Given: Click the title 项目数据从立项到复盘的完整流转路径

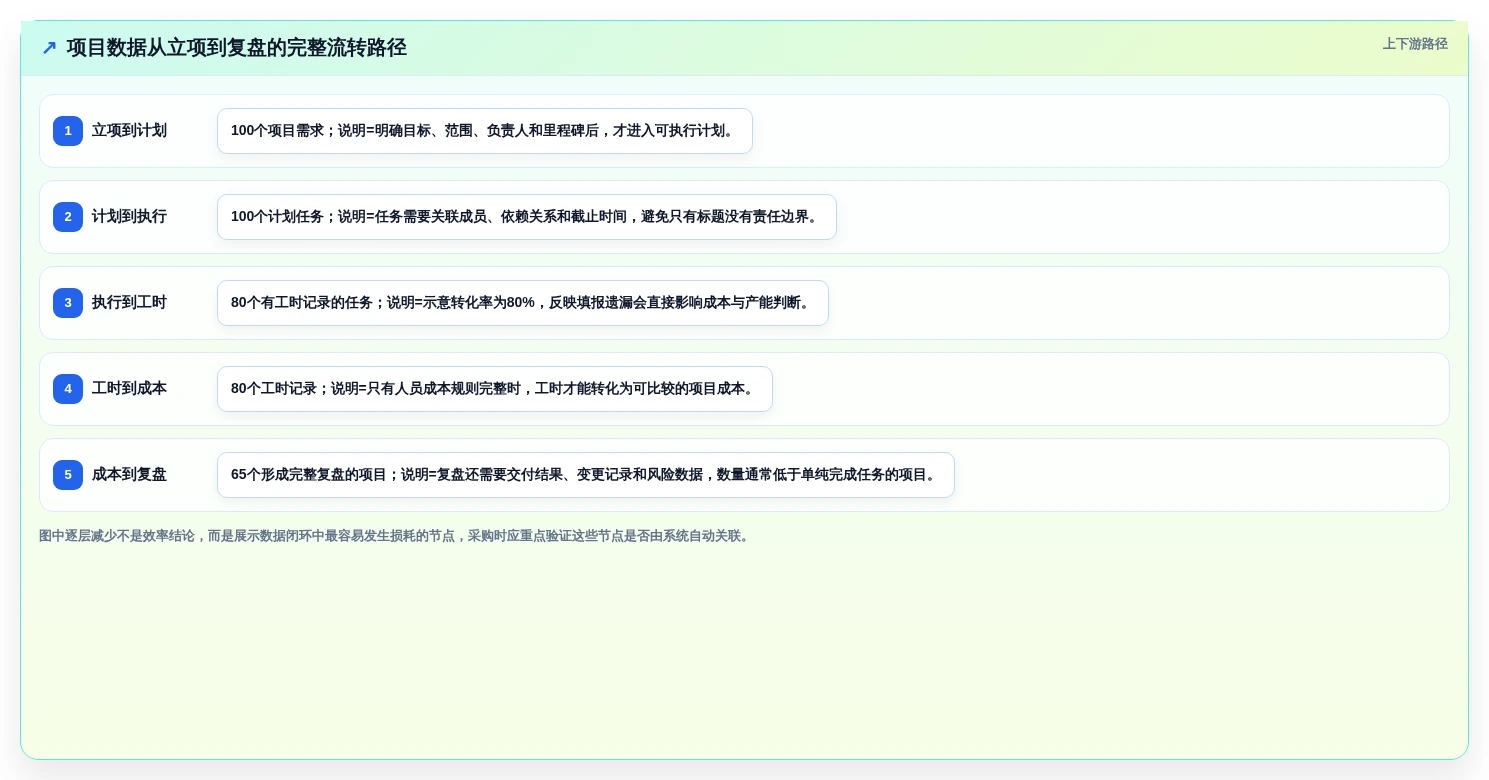Looking at the screenshot, I should [237, 48].
